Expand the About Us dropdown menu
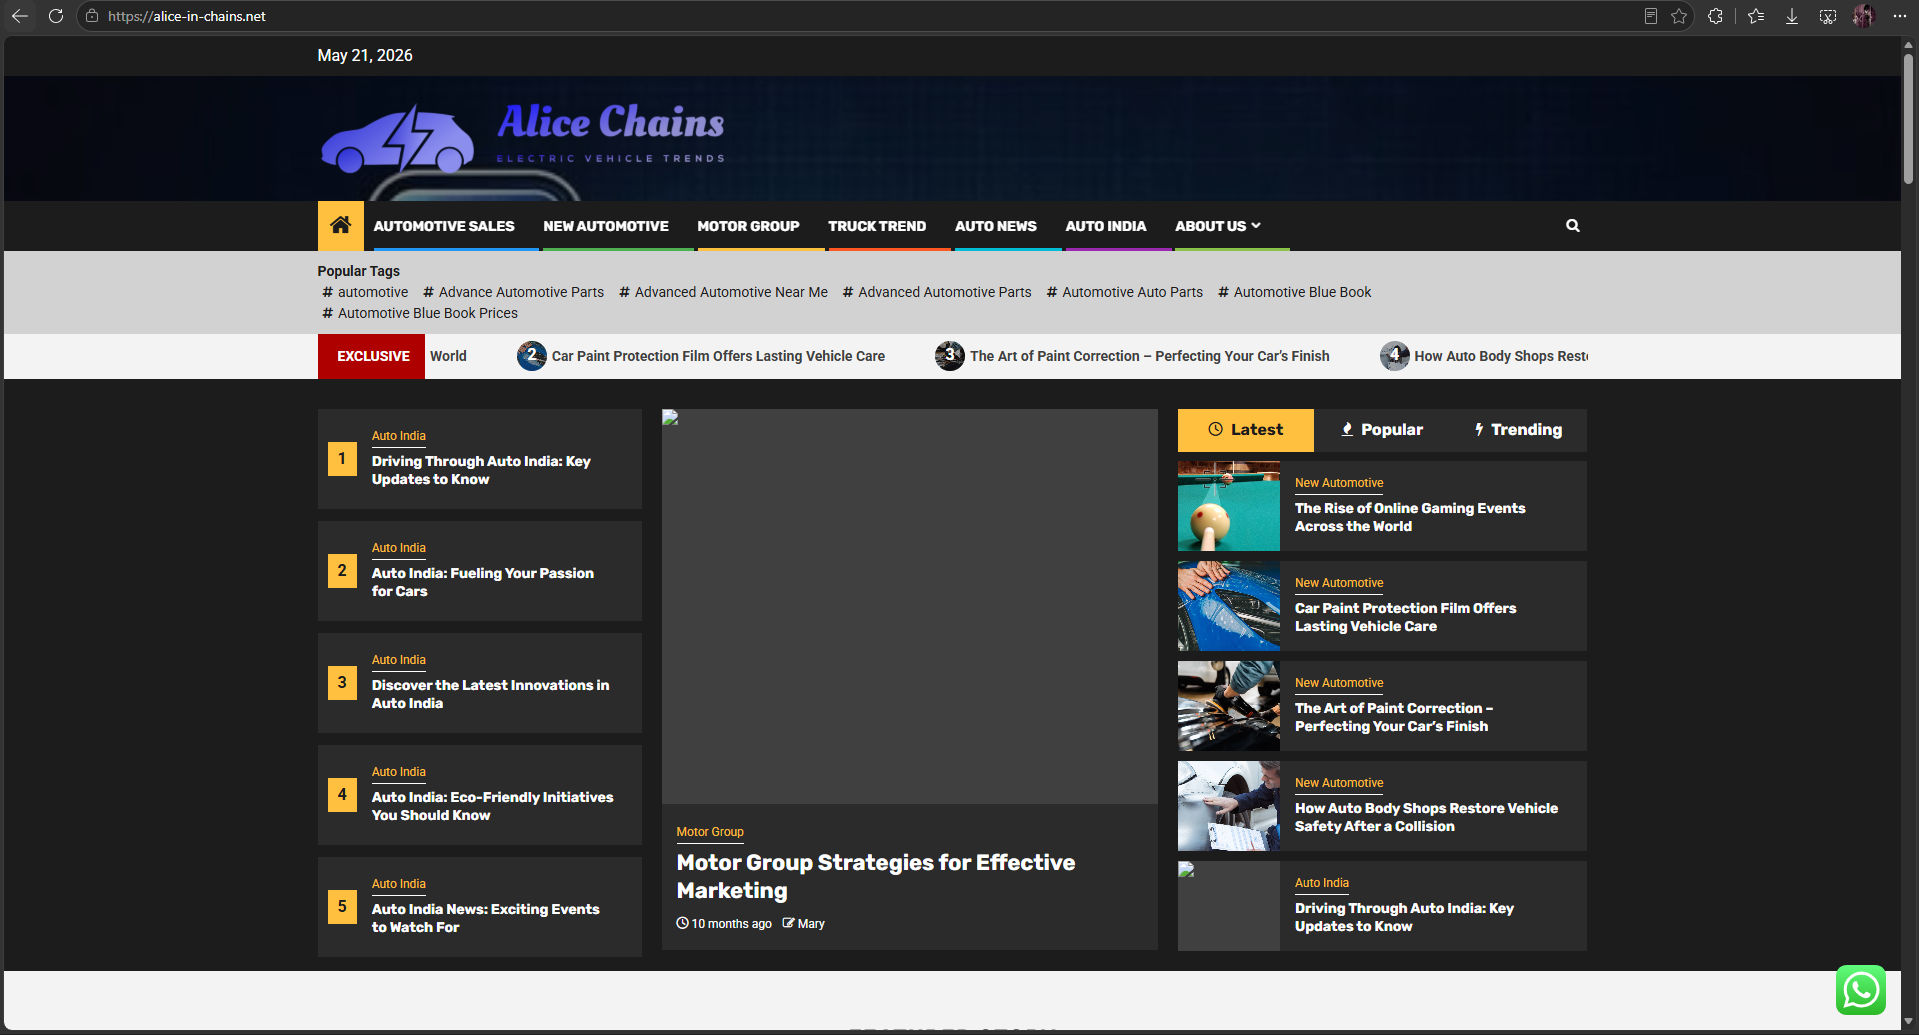The width and height of the screenshot is (1919, 1035). point(1217,226)
